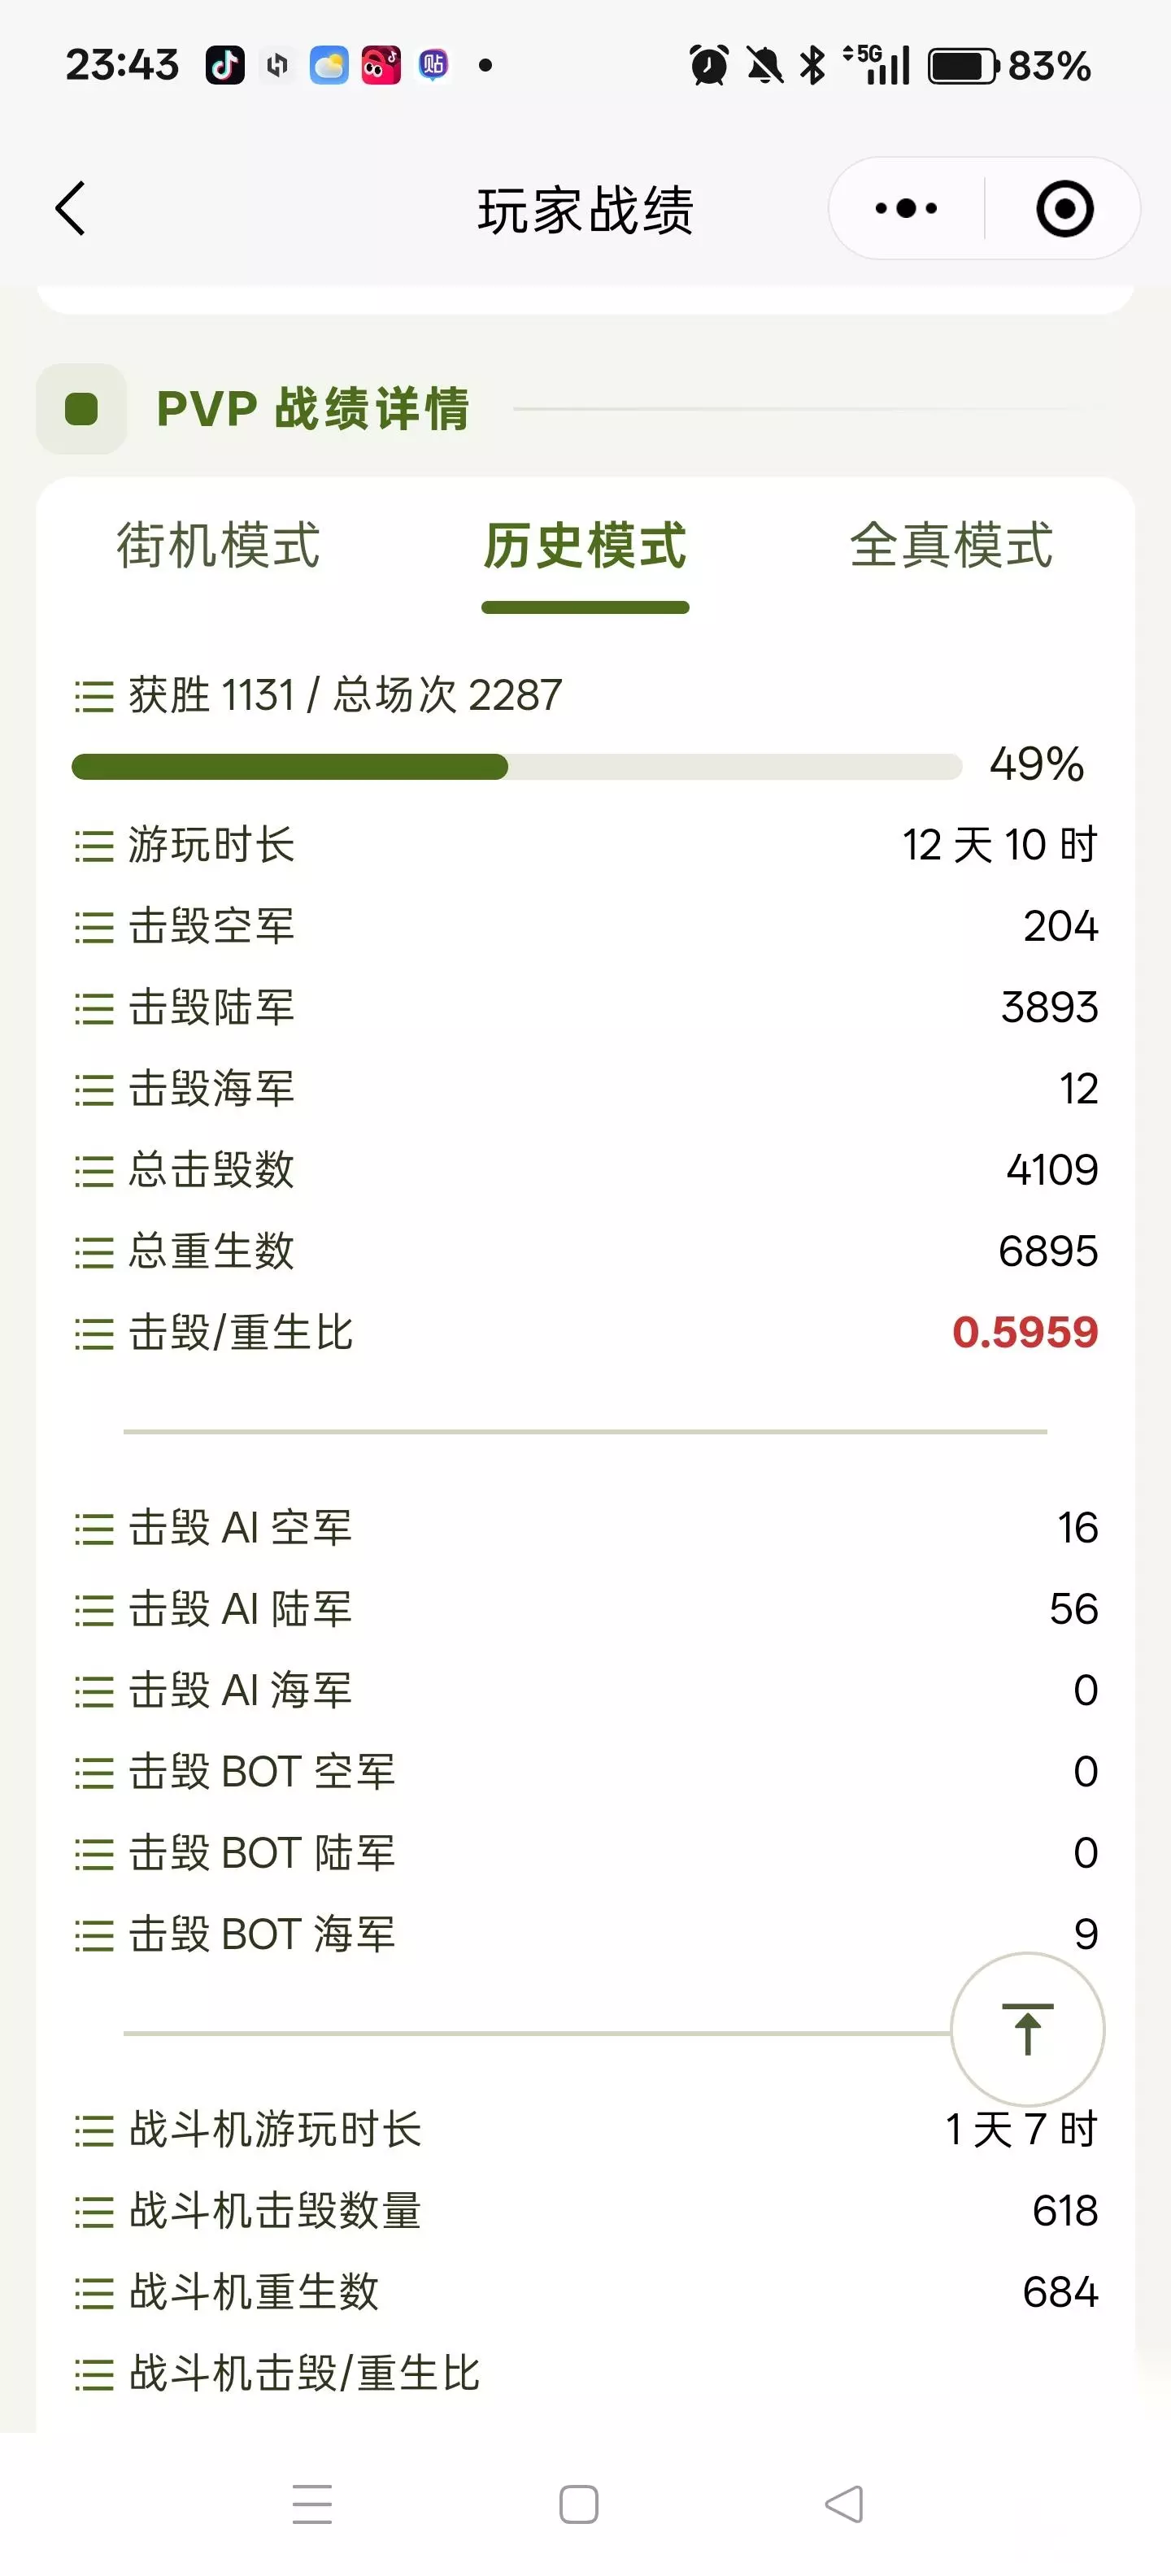This screenshot has height=2576, width=1171.
Task: Tap list icon beside 击毁陆军
Action: [x=94, y=1008]
